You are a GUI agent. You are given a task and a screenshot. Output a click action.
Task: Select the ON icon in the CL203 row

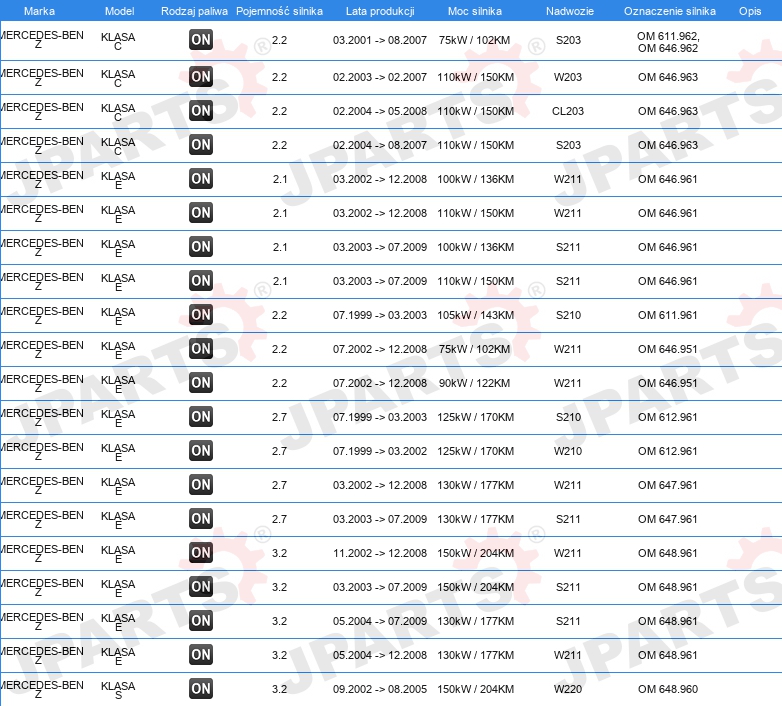pyautogui.click(x=201, y=111)
